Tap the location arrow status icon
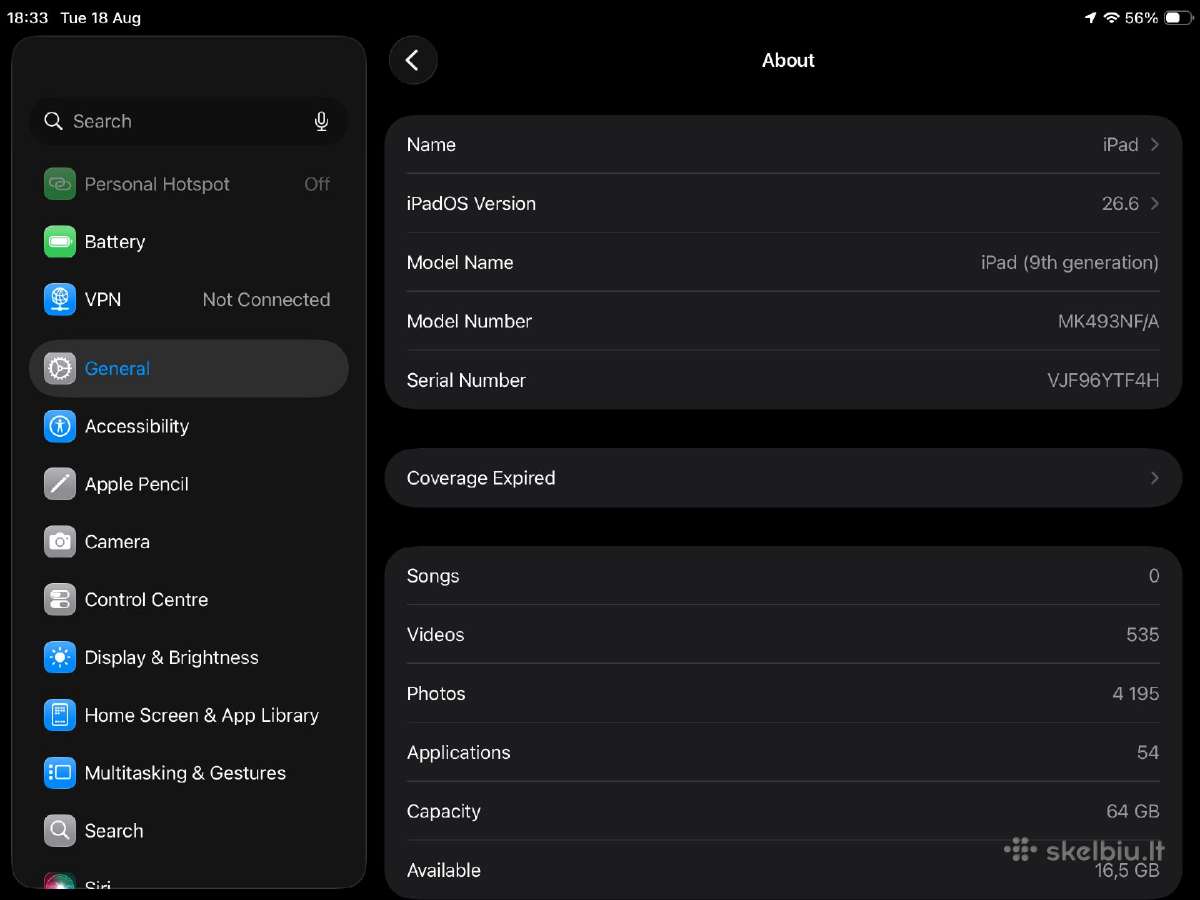The height and width of the screenshot is (900, 1200). tap(1090, 18)
